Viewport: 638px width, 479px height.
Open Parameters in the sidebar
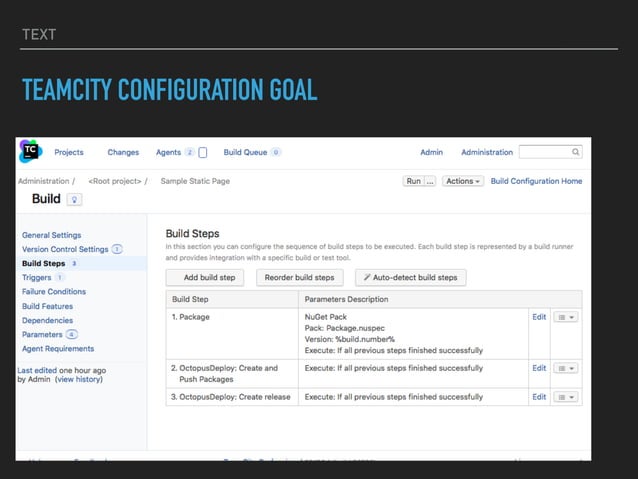tap(42, 334)
